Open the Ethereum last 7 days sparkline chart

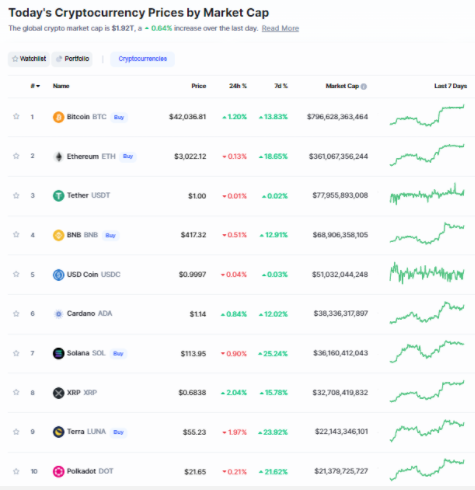(x=427, y=155)
